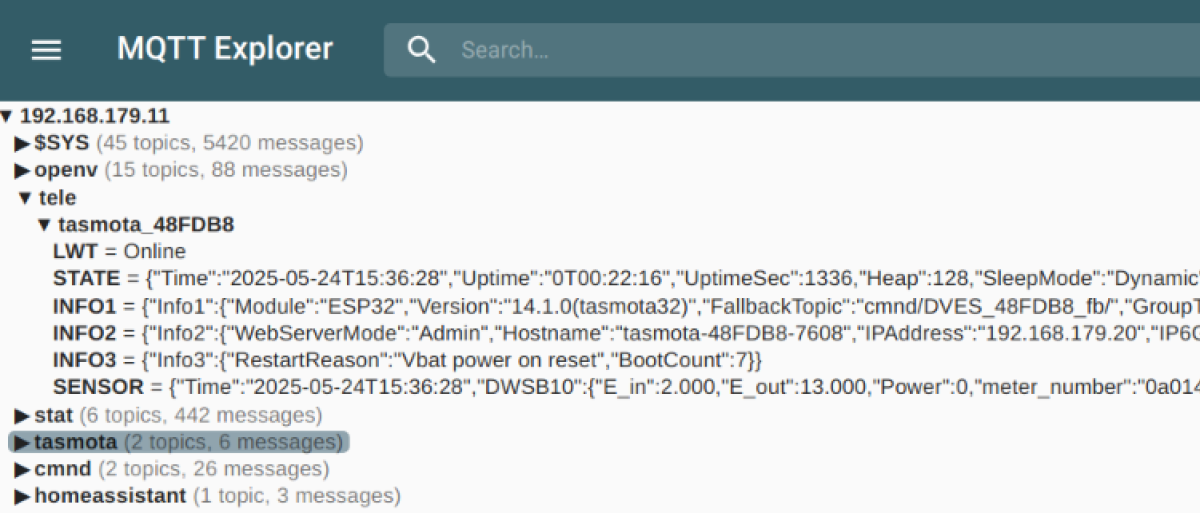This screenshot has width=1200, height=513.
Task: Select the STATE topic entry
Action: (86, 279)
